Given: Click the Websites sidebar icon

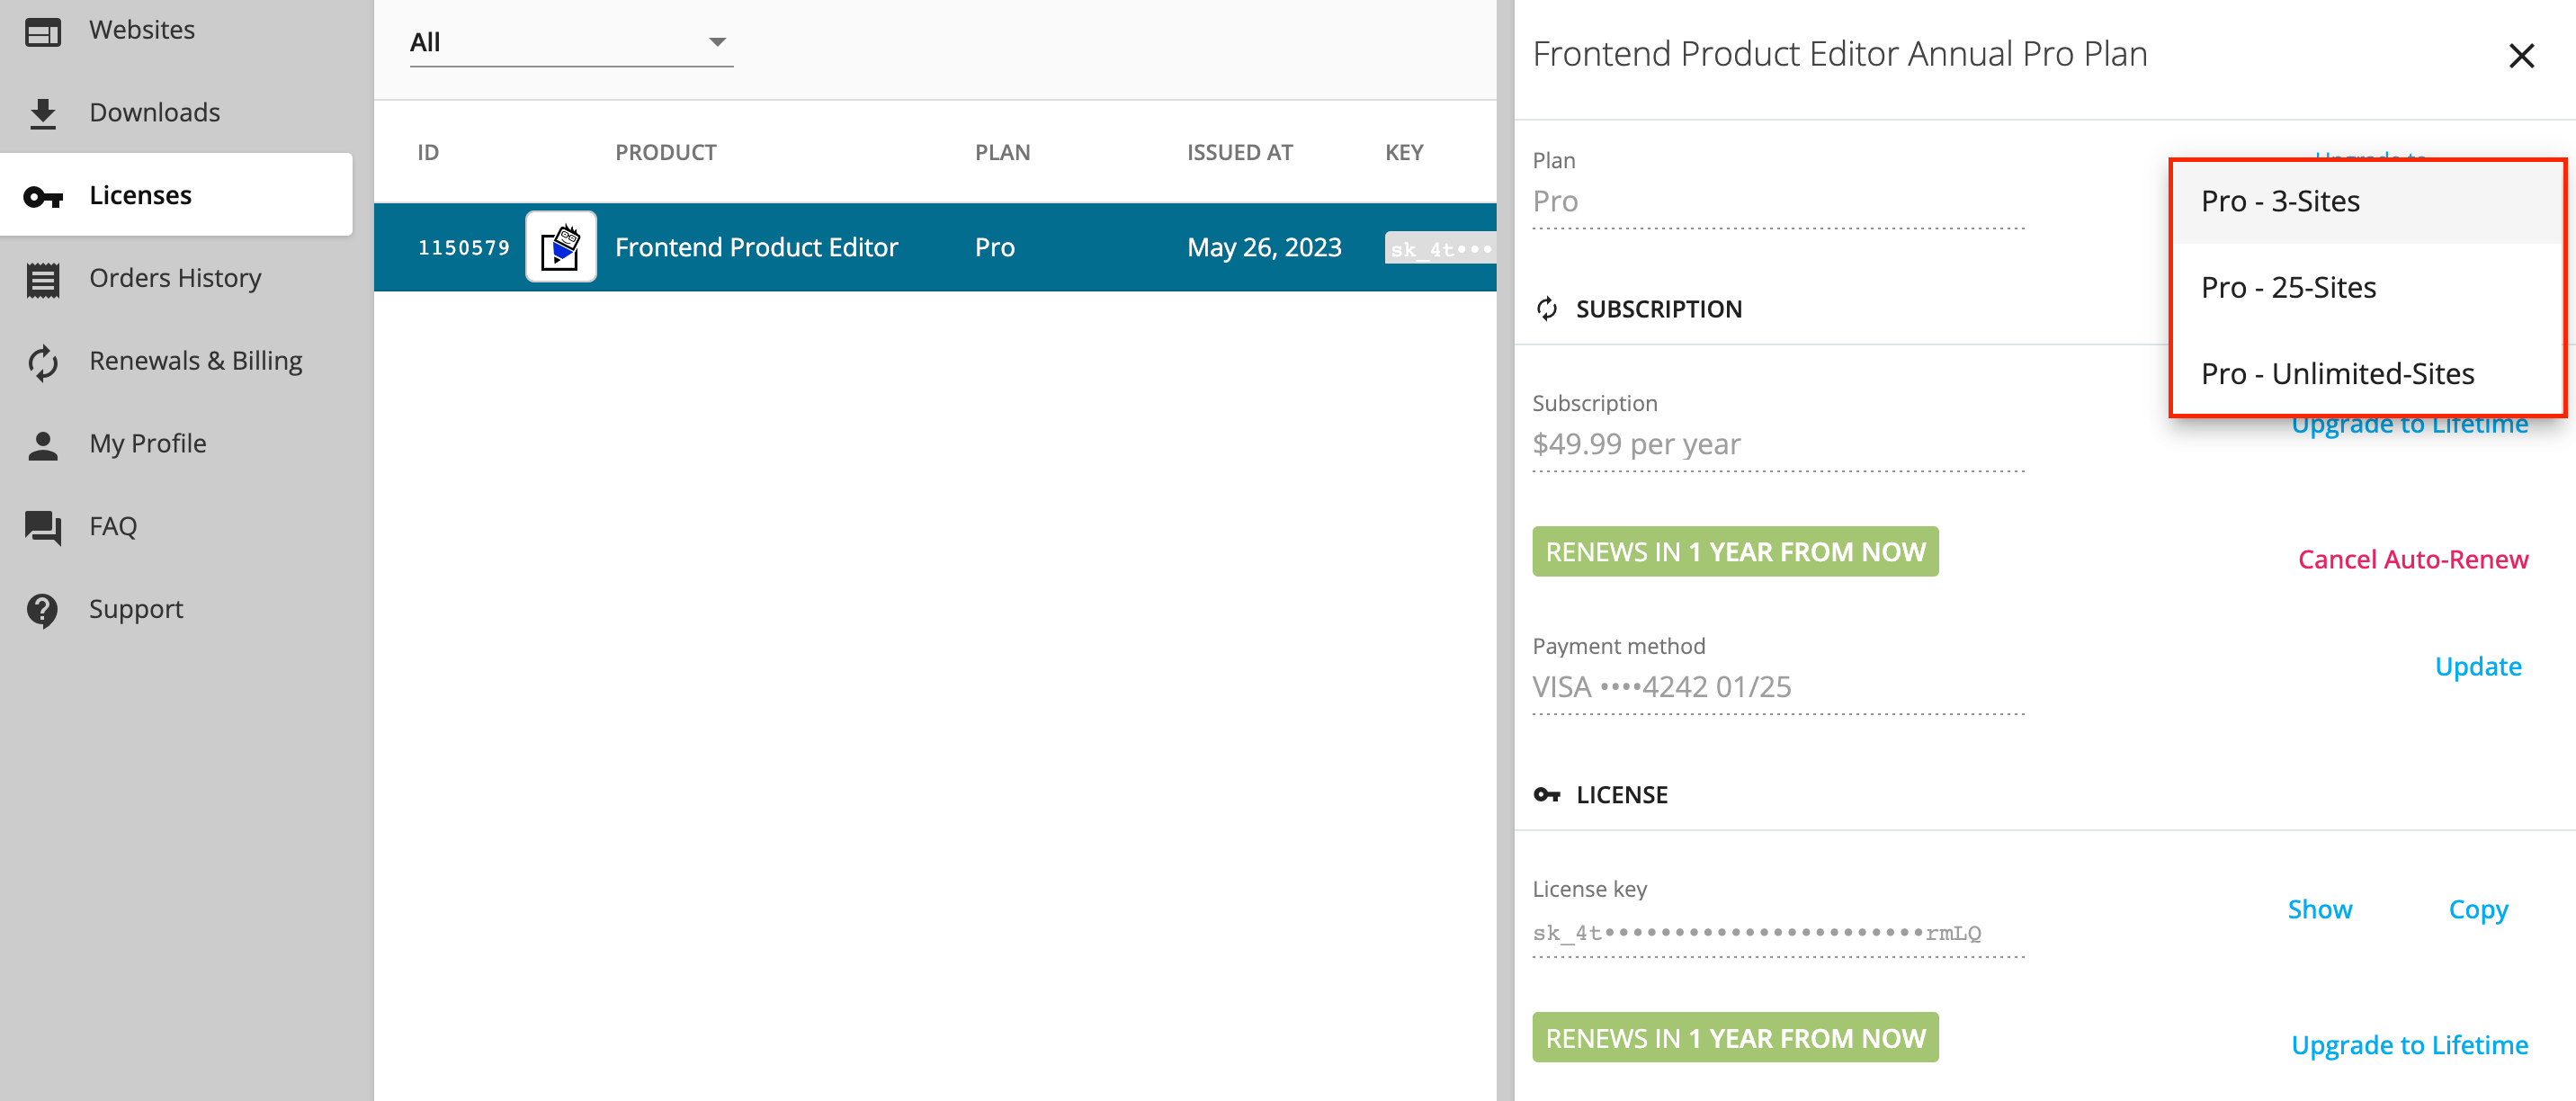Looking at the screenshot, I should coord(43,32).
